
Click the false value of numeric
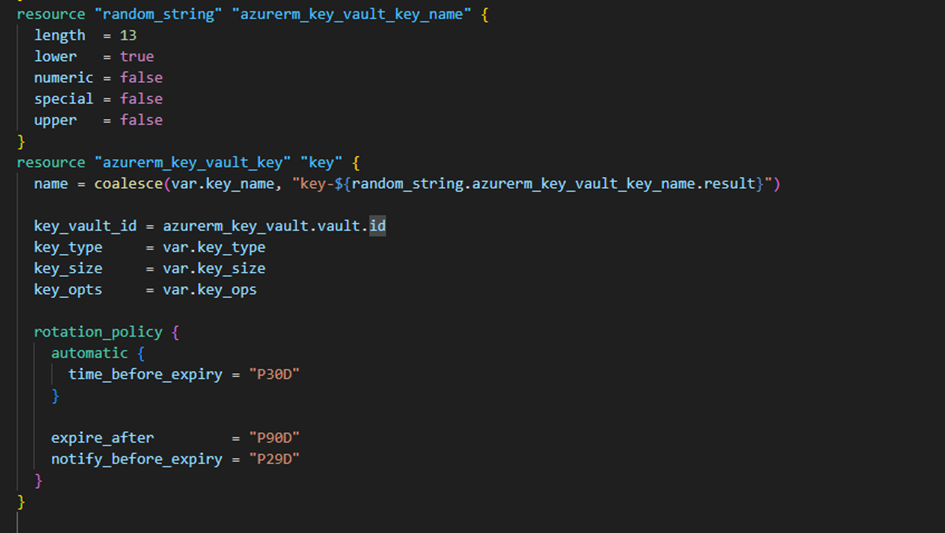tap(141, 77)
